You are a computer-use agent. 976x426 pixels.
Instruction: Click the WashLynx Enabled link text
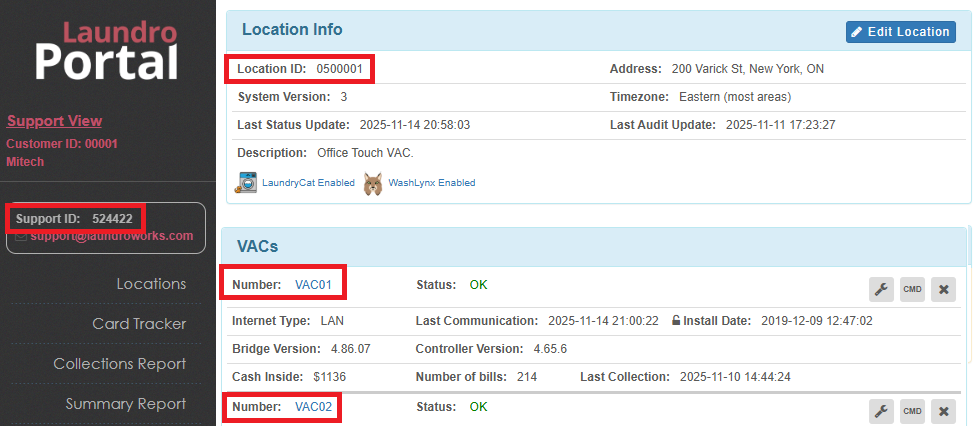click(431, 183)
